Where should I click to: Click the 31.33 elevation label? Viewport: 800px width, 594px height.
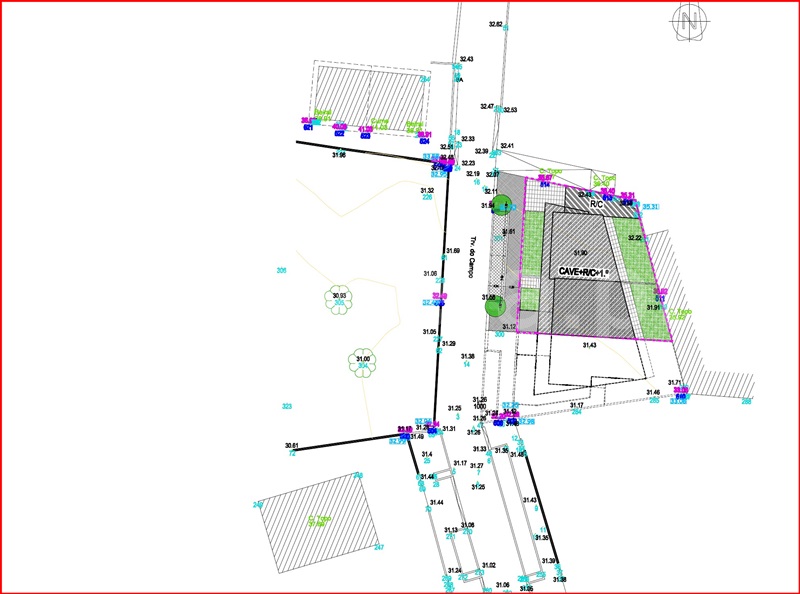tap(479, 449)
